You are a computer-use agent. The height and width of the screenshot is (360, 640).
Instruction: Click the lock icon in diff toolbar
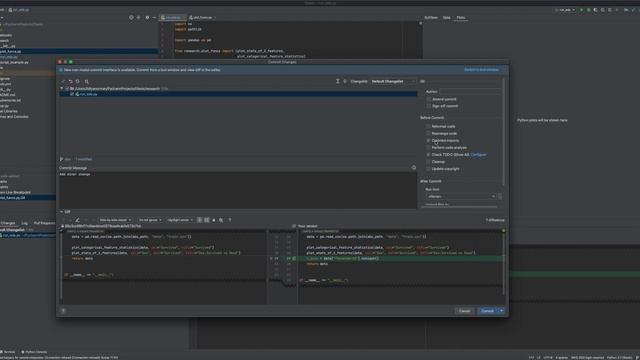coord(213,220)
